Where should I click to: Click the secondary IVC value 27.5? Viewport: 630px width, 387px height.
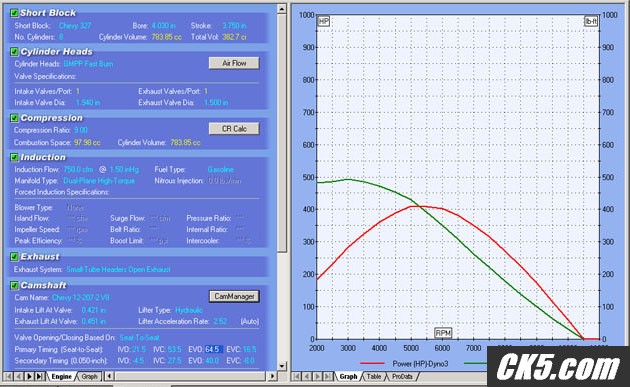pos(174,361)
